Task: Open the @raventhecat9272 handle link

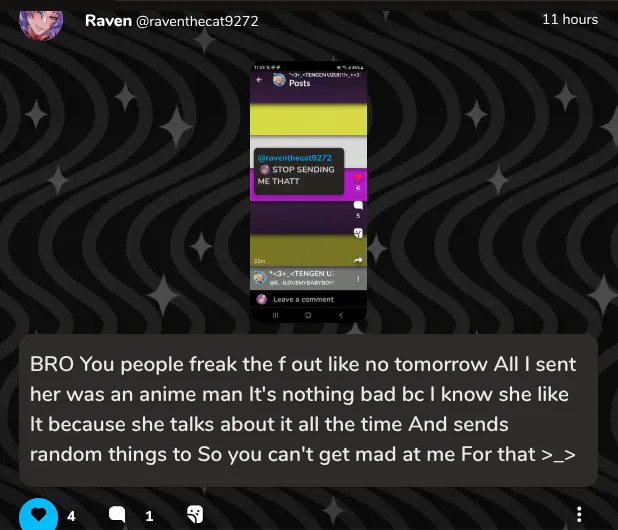Action: (197, 21)
